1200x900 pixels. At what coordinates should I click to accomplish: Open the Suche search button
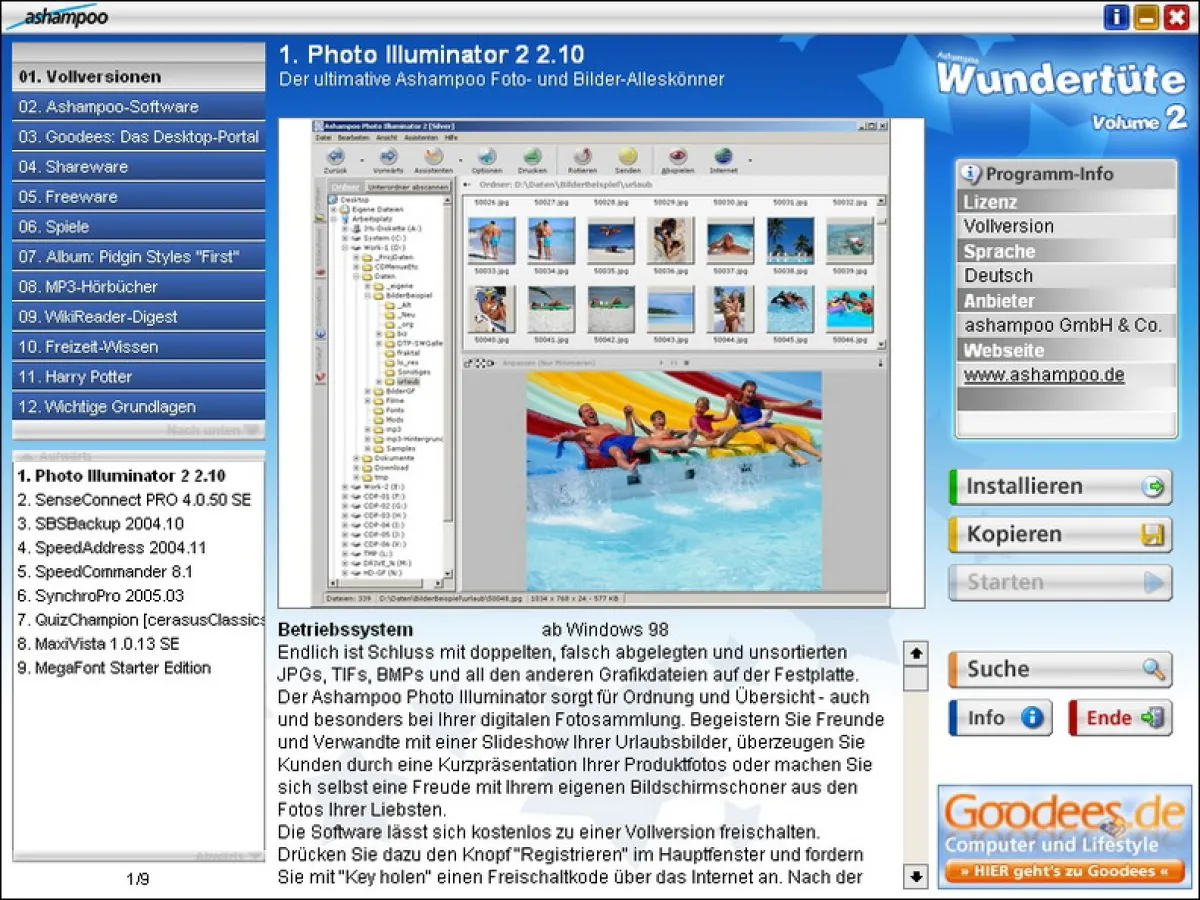[x=1059, y=670]
